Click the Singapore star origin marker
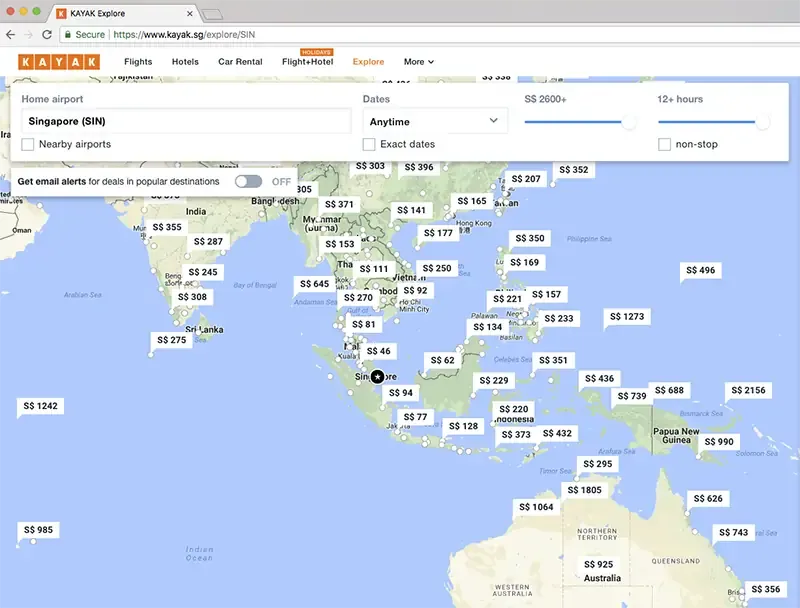 [x=377, y=377]
